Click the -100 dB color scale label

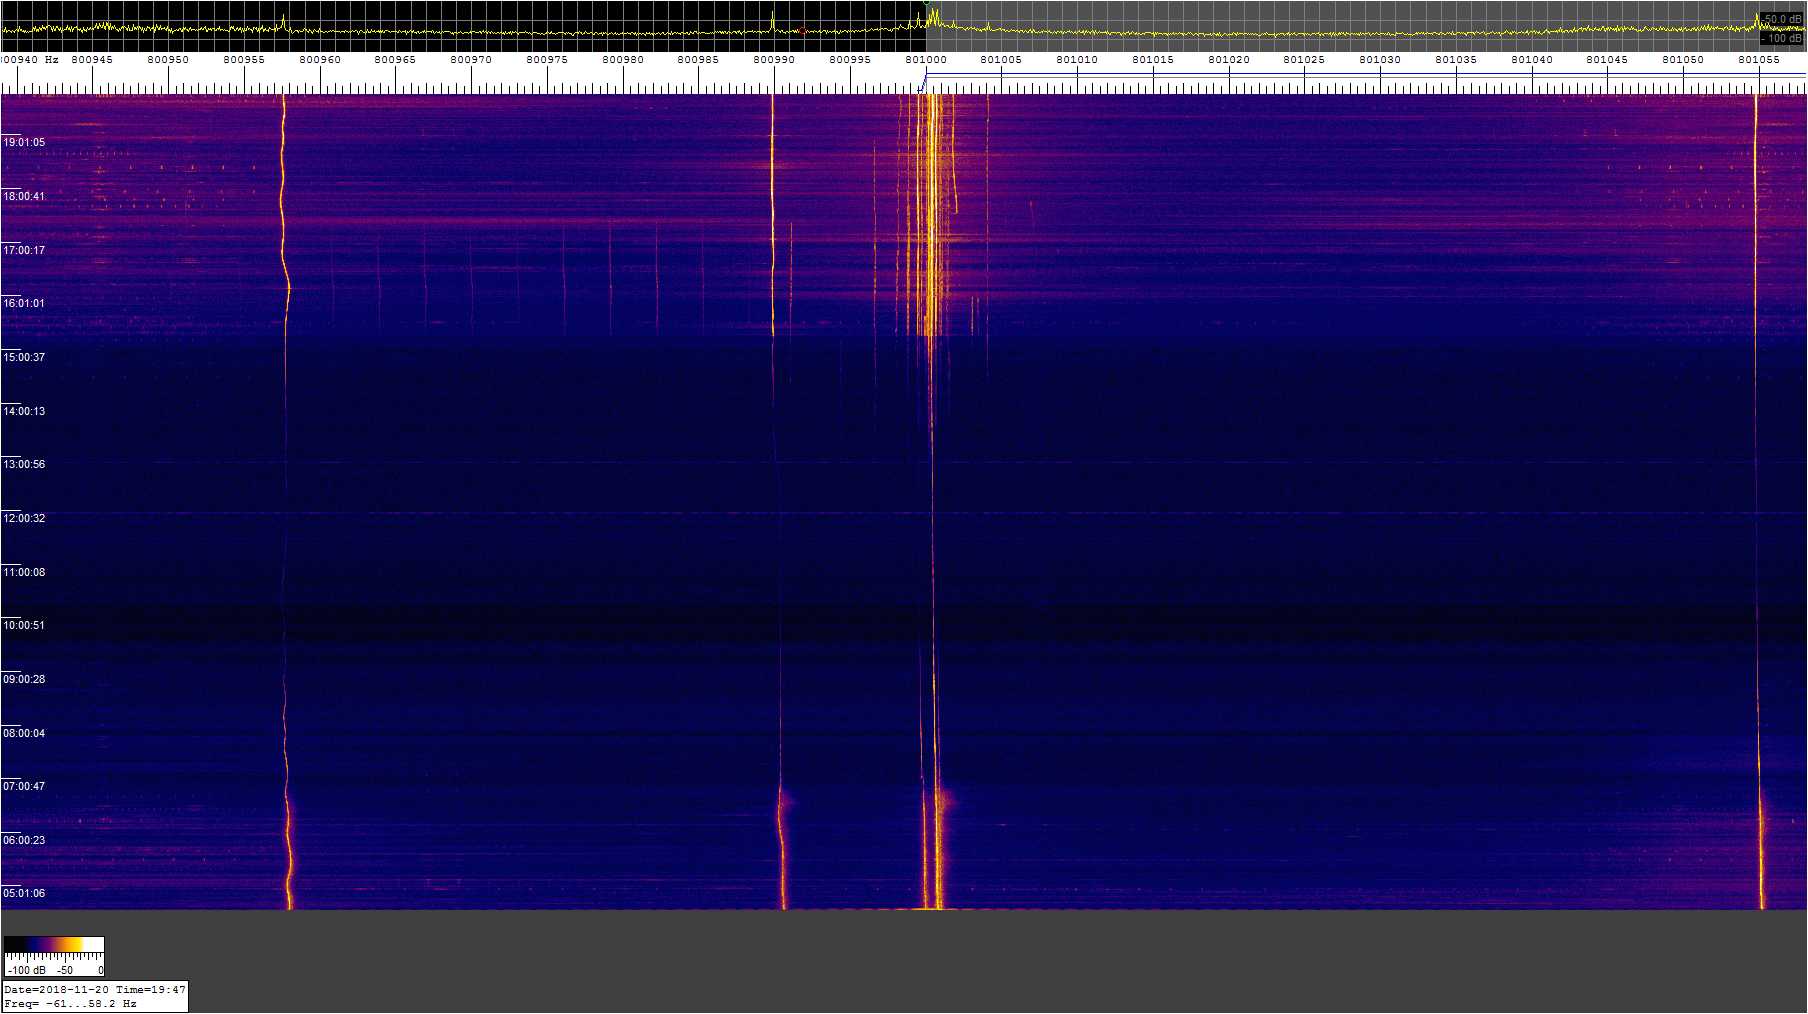(x=26, y=970)
